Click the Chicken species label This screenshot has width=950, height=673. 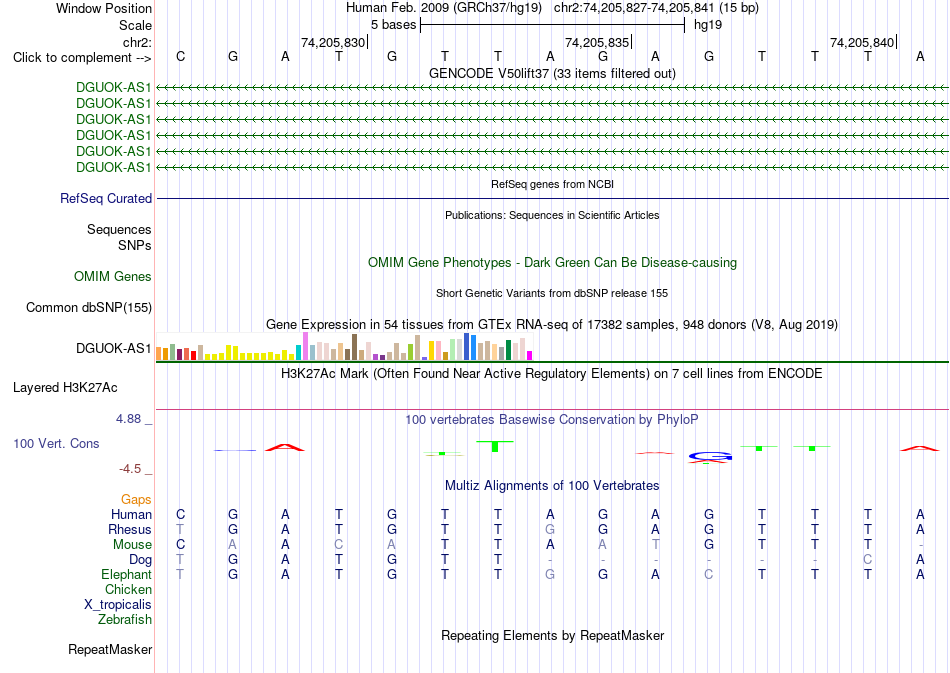[128, 589]
